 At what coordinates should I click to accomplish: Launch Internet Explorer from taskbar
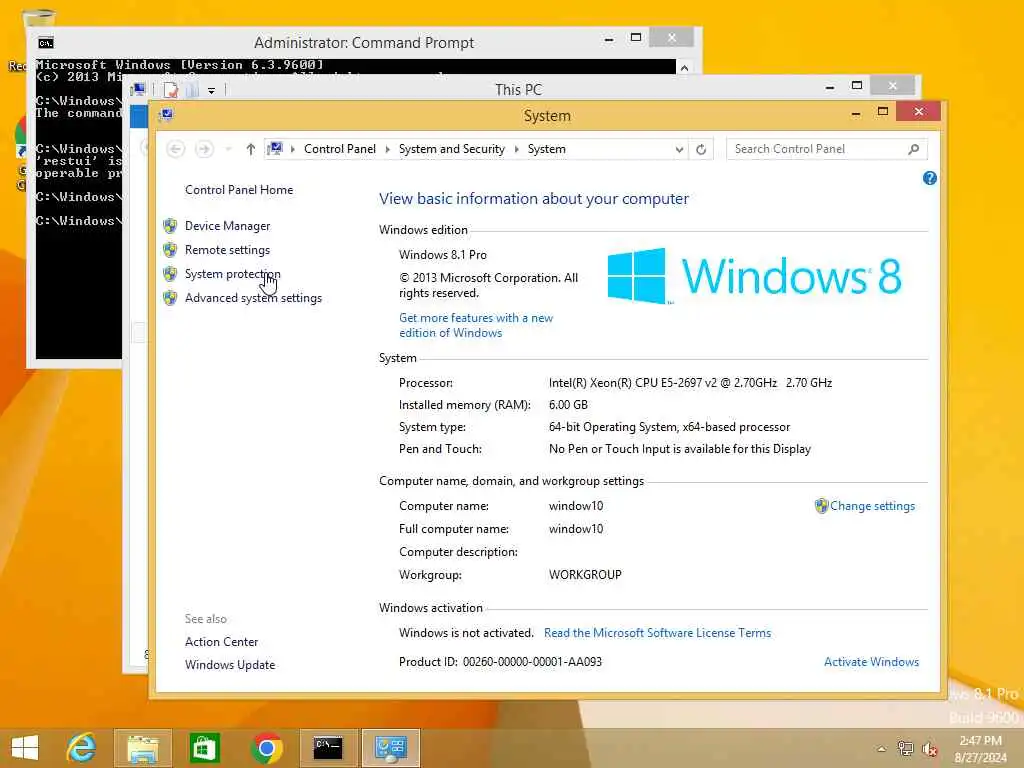(x=82, y=748)
